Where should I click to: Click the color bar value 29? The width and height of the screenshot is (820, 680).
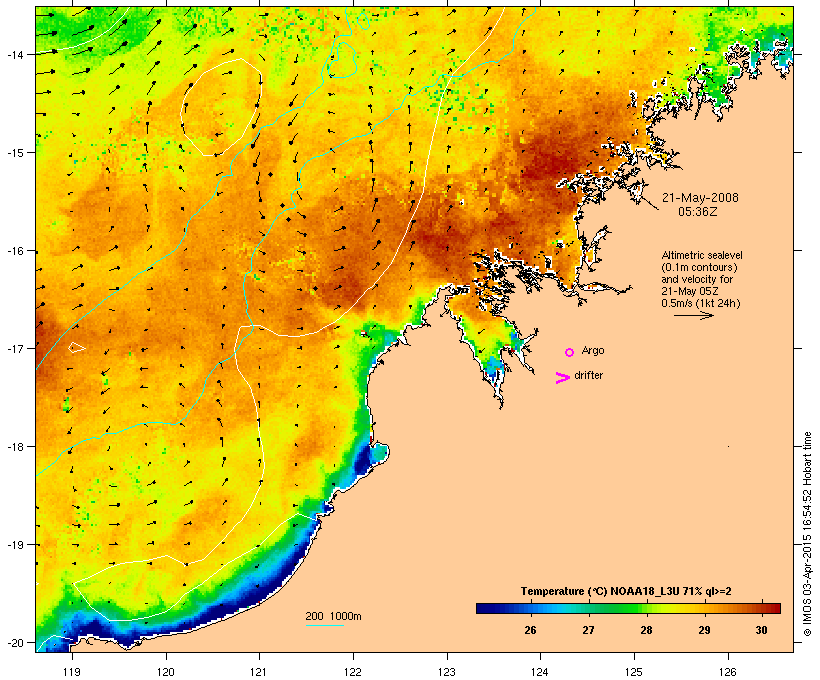(704, 630)
